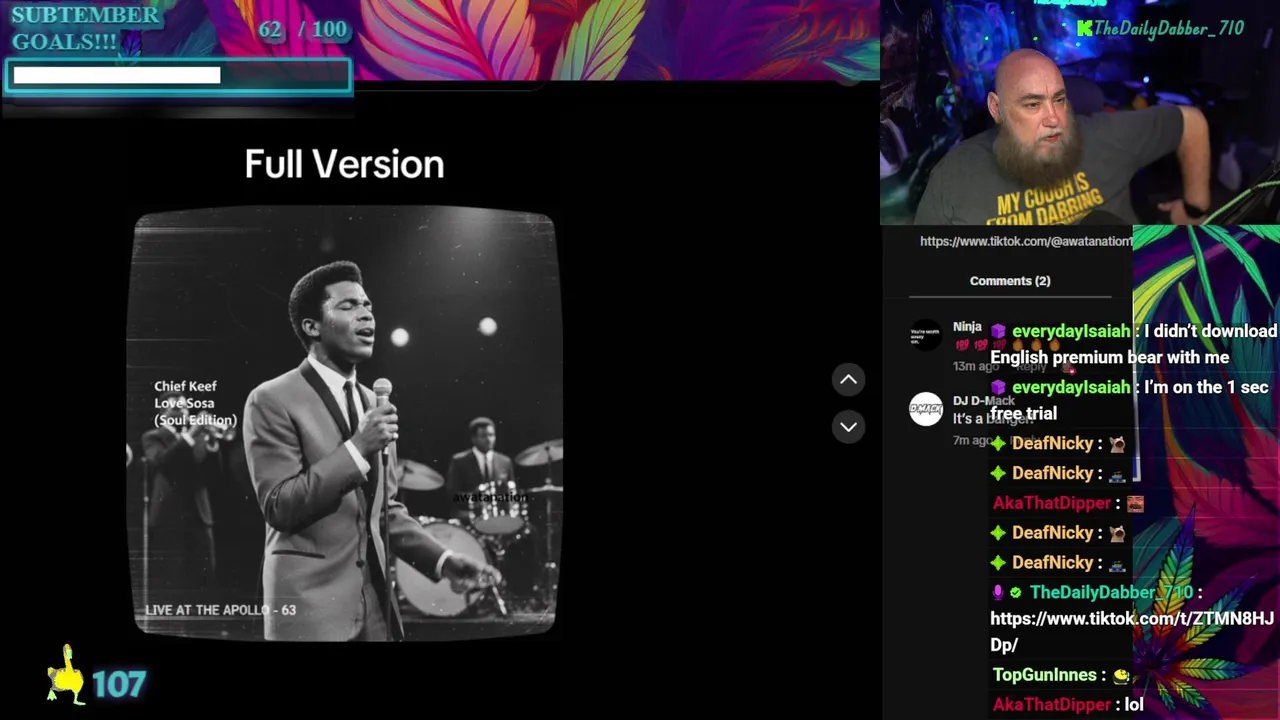Click the '62 / 100' goal counter
The height and width of the screenshot is (720, 1280).
point(303,29)
